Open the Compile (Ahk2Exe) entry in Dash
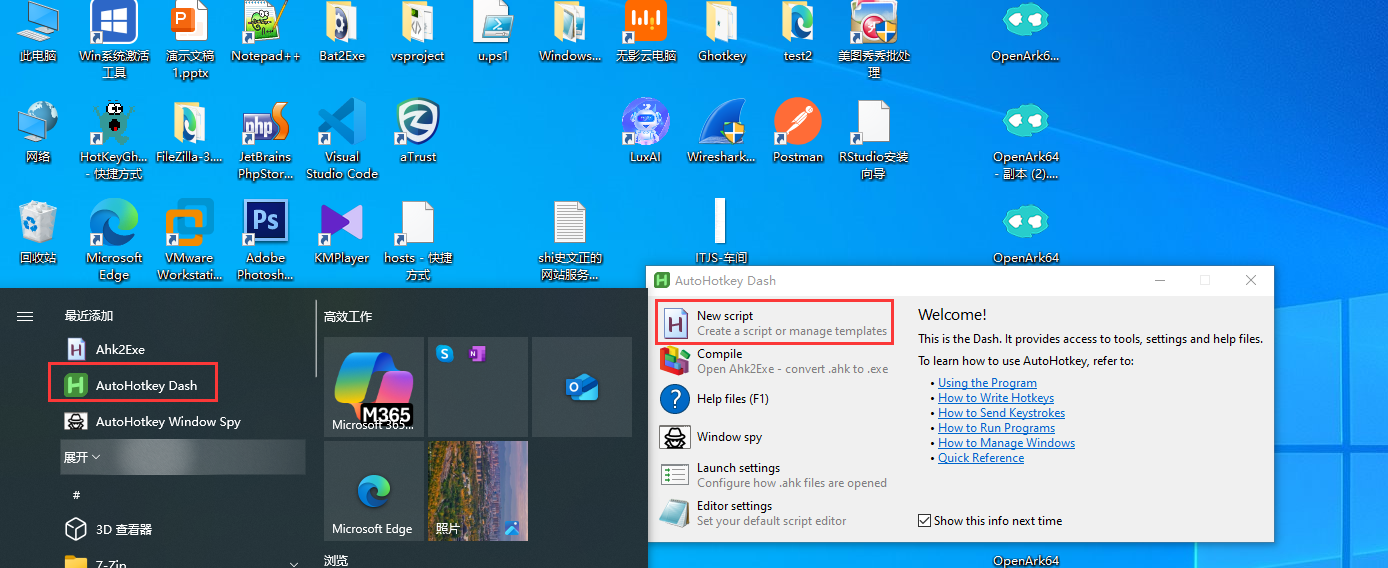Image resolution: width=1388 pixels, height=568 pixels. tap(773, 361)
